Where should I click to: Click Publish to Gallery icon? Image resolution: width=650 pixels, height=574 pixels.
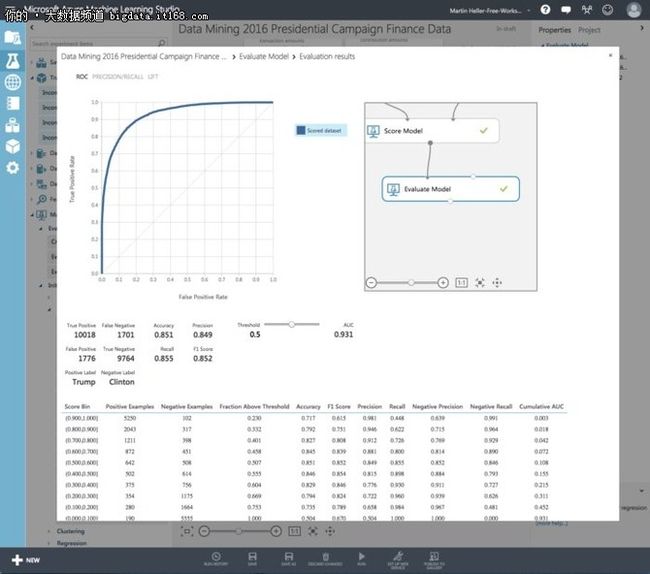pos(434,559)
